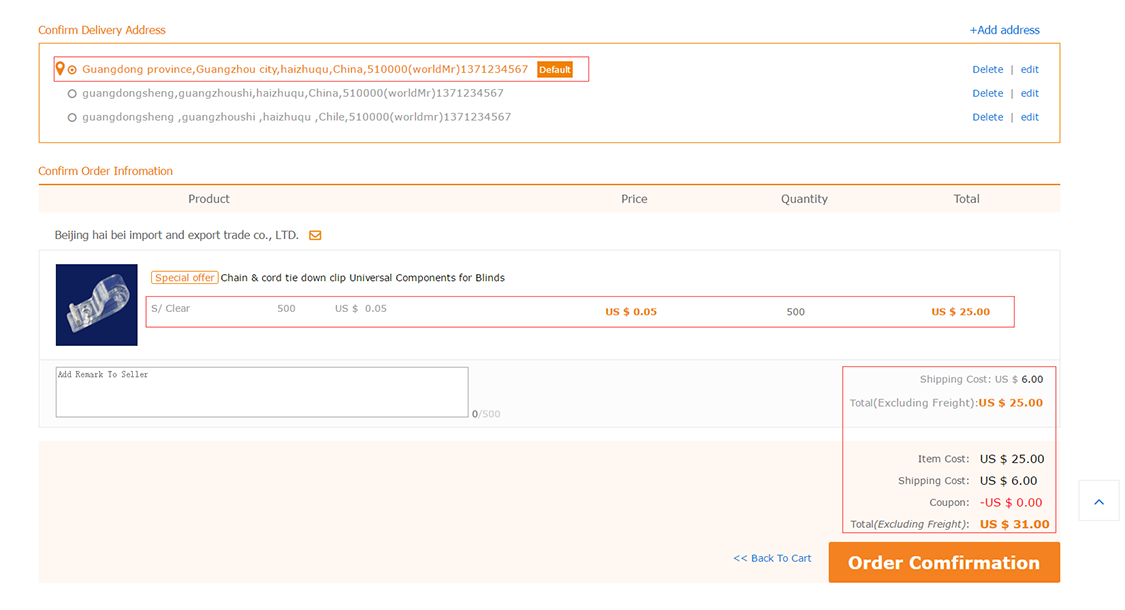Click the Item Cost US $ 25.00 value
1125x610 pixels.
pyautogui.click(x=1012, y=459)
